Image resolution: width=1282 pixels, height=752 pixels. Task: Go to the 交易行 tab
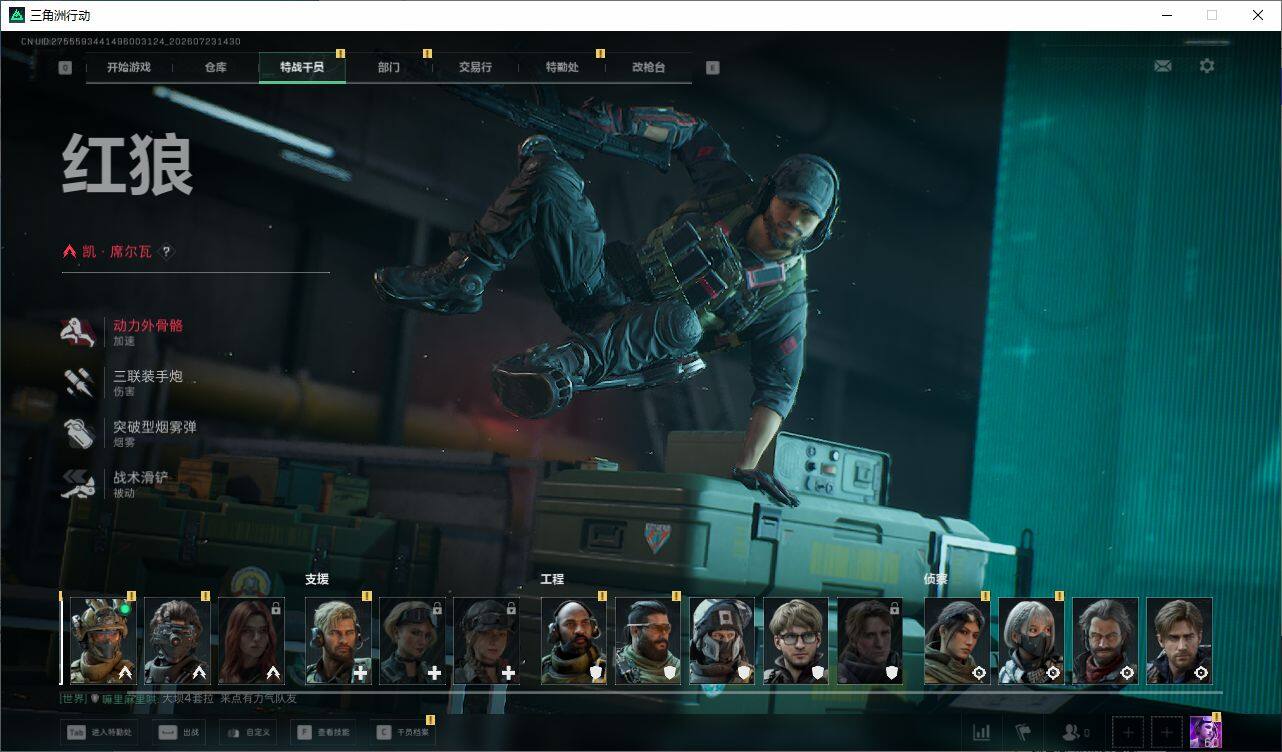coord(475,68)
